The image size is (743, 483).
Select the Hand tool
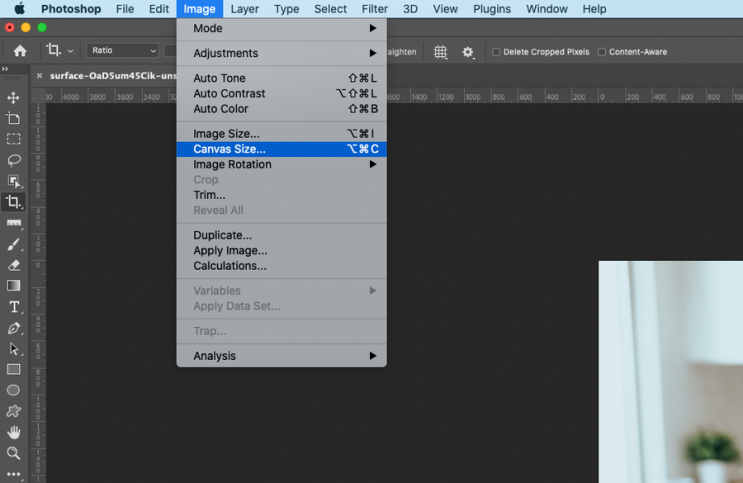13,432
